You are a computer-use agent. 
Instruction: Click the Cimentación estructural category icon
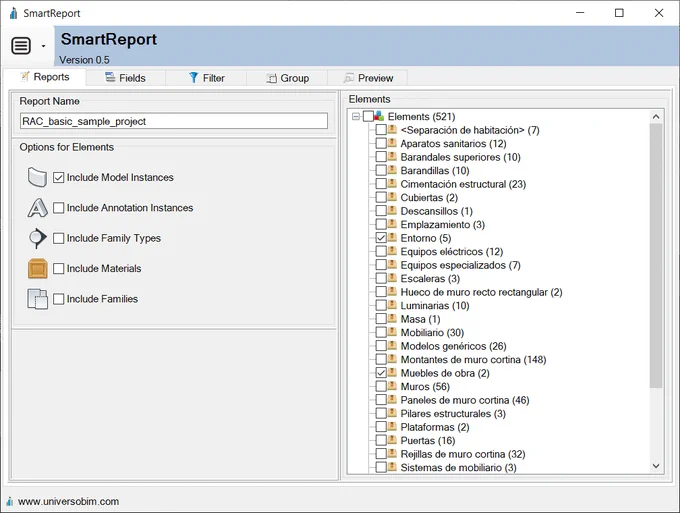coord(392,183)
